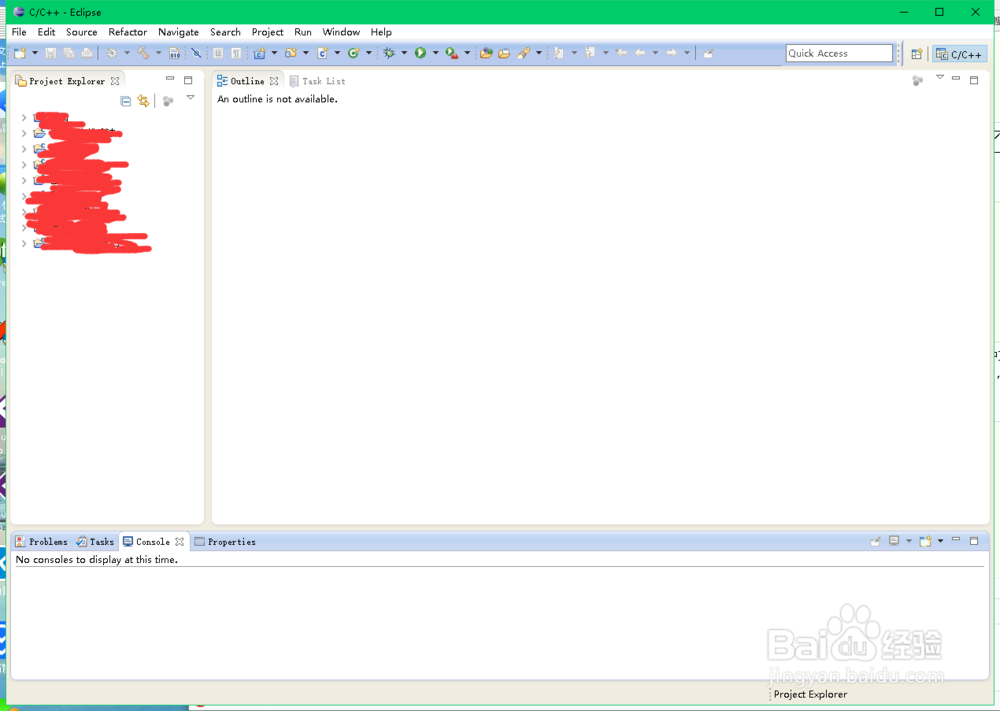This screenshot has width=1000, height=711.
Task: Open dropdown next to New C/C++ Project
Action: [274, 53]
